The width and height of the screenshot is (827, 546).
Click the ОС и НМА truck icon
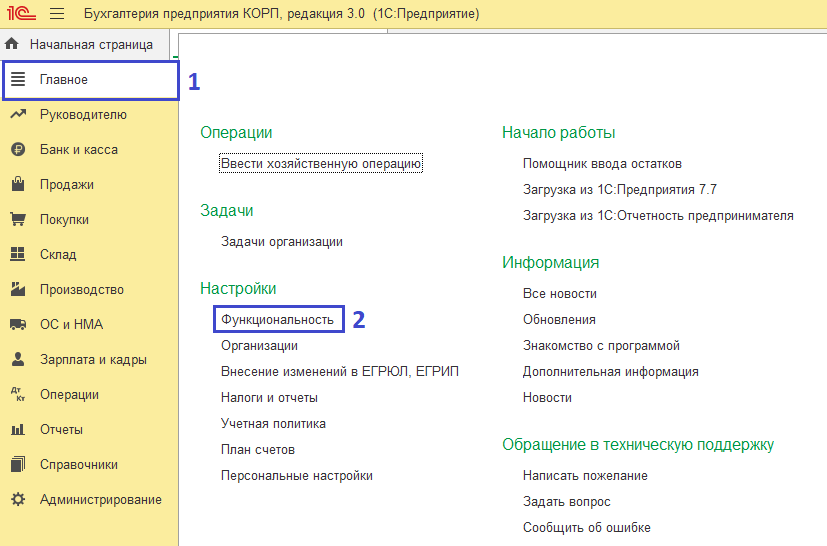pos(17,324)
